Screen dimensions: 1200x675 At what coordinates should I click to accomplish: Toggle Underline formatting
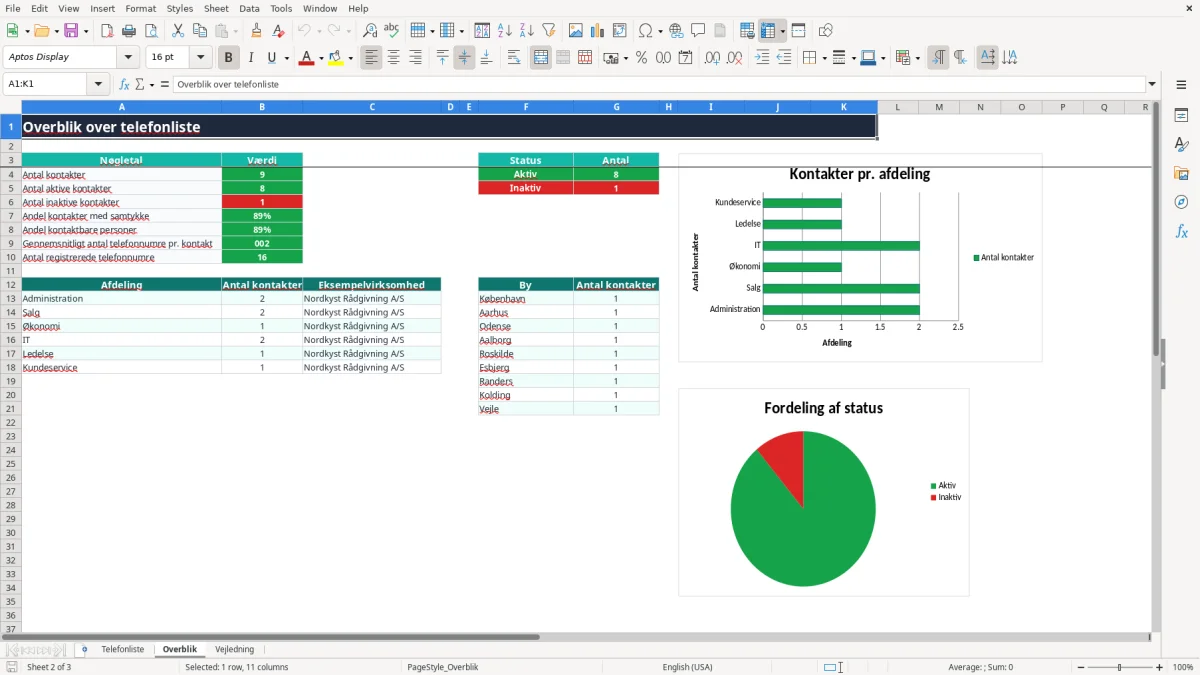pos(271,58)
